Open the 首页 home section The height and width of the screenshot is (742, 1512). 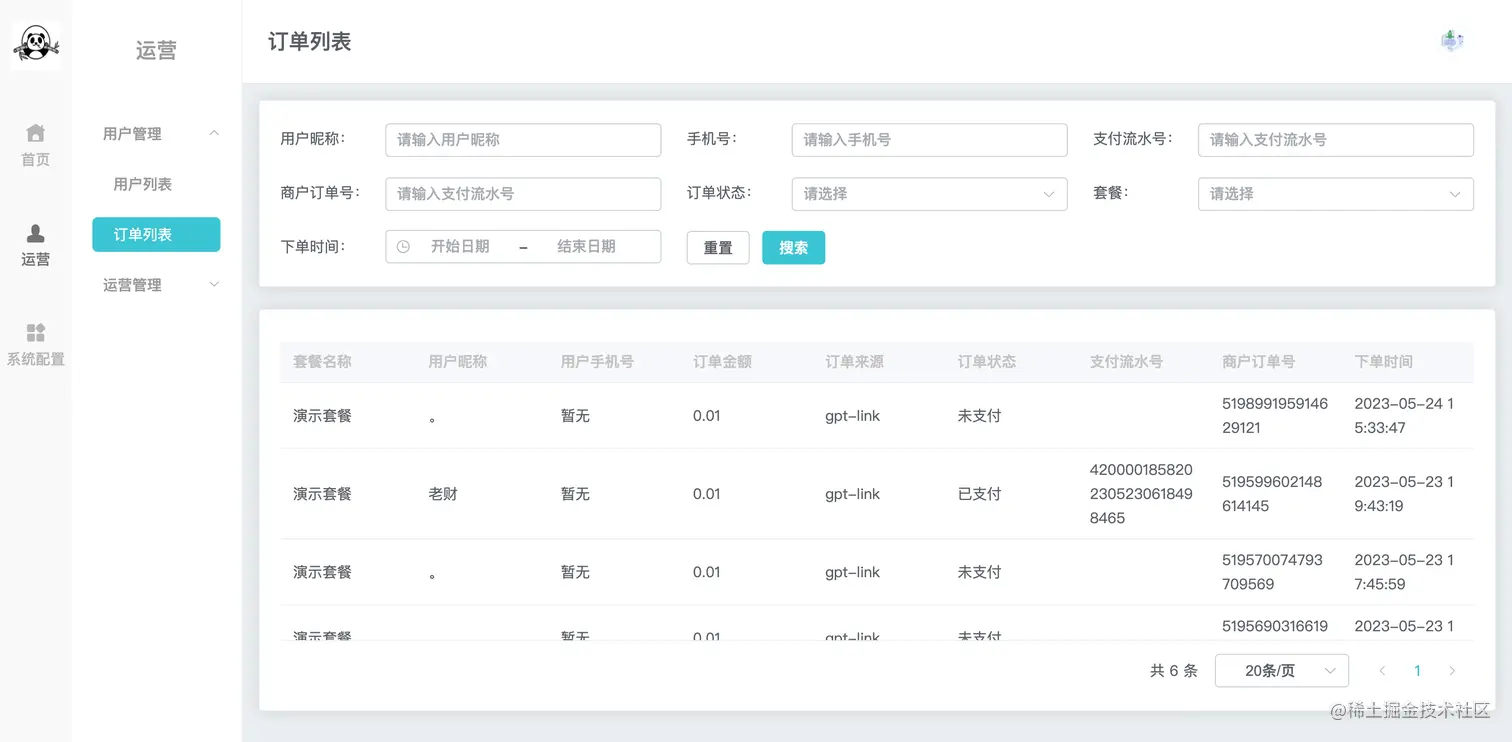coord(36,145)
